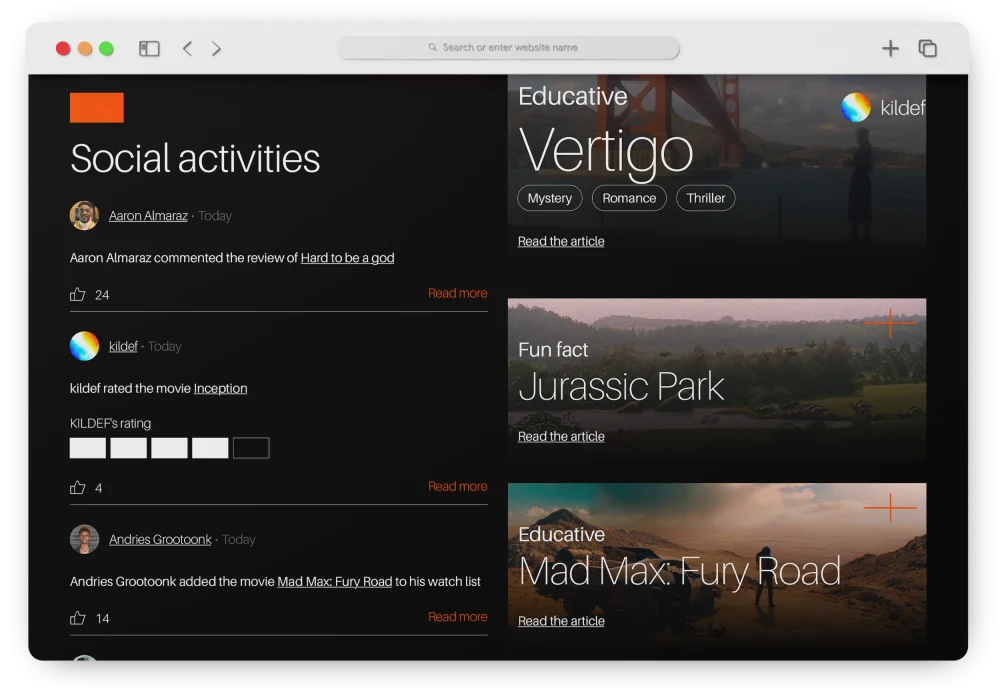Read more on Aaron Almaraz's activity
The width and height of the screenshot is (1000, 688).
tap(457, 293)
